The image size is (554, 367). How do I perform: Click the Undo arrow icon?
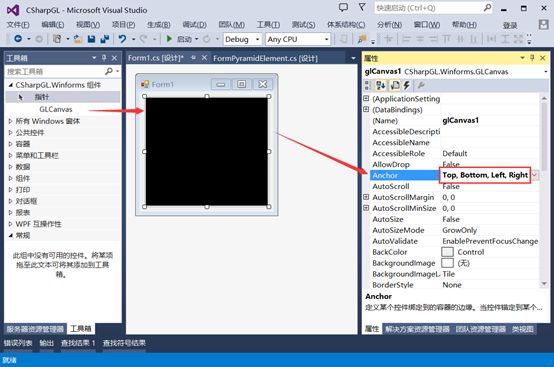(x=122, y=39)
